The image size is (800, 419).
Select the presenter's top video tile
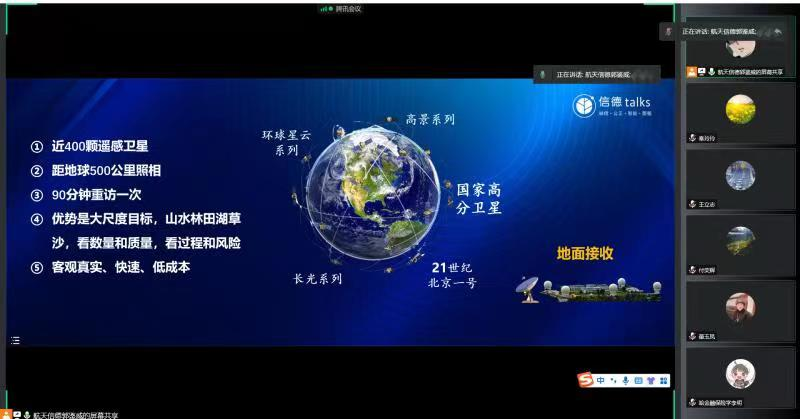point(740,45)
